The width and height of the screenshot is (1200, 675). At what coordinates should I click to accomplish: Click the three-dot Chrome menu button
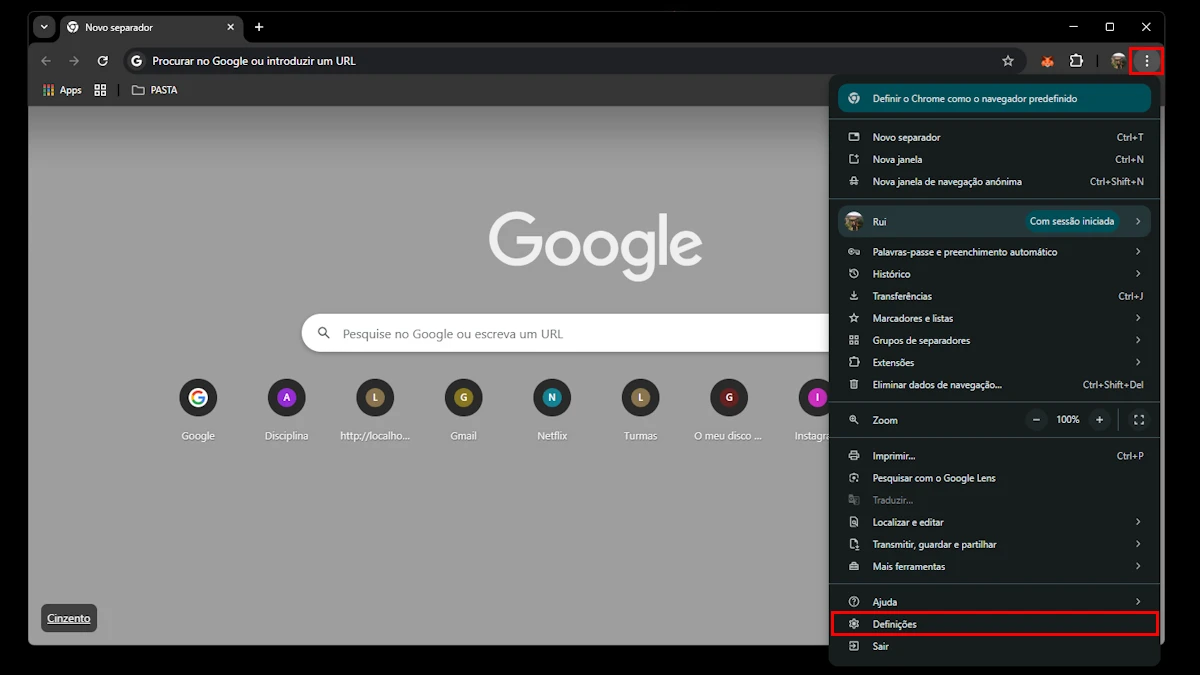point(1146,61)
